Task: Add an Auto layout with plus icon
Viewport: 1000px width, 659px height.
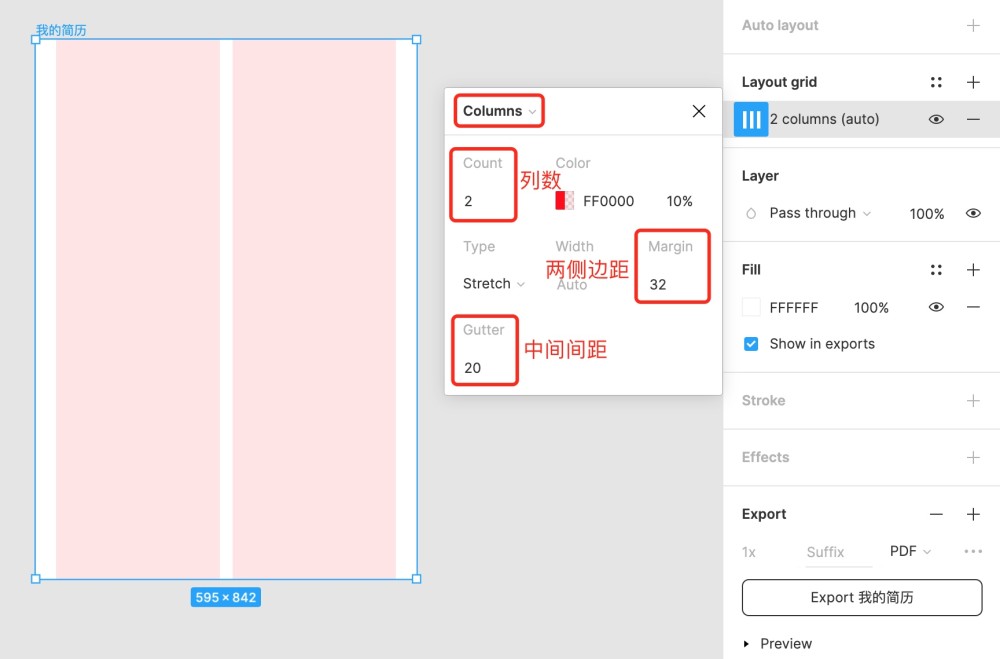Action: [x=973, y=26]
